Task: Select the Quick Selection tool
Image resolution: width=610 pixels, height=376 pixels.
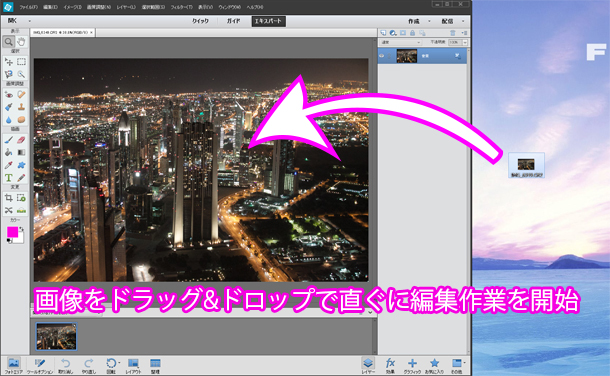Action: point(21,74)
